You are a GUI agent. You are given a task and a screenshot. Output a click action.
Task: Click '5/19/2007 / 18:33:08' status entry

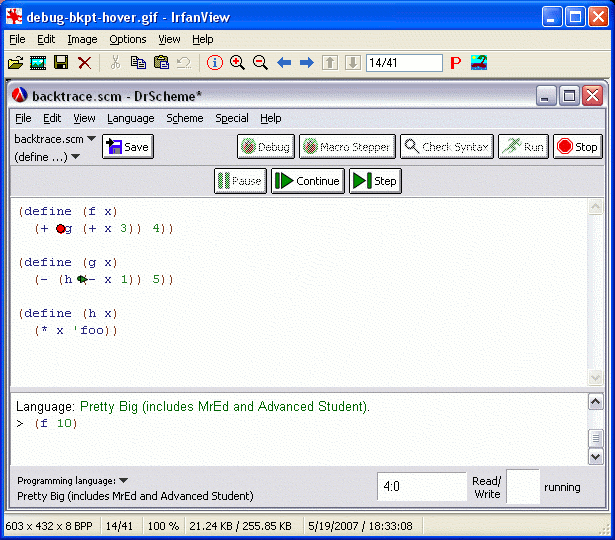[x=360, y=526]
